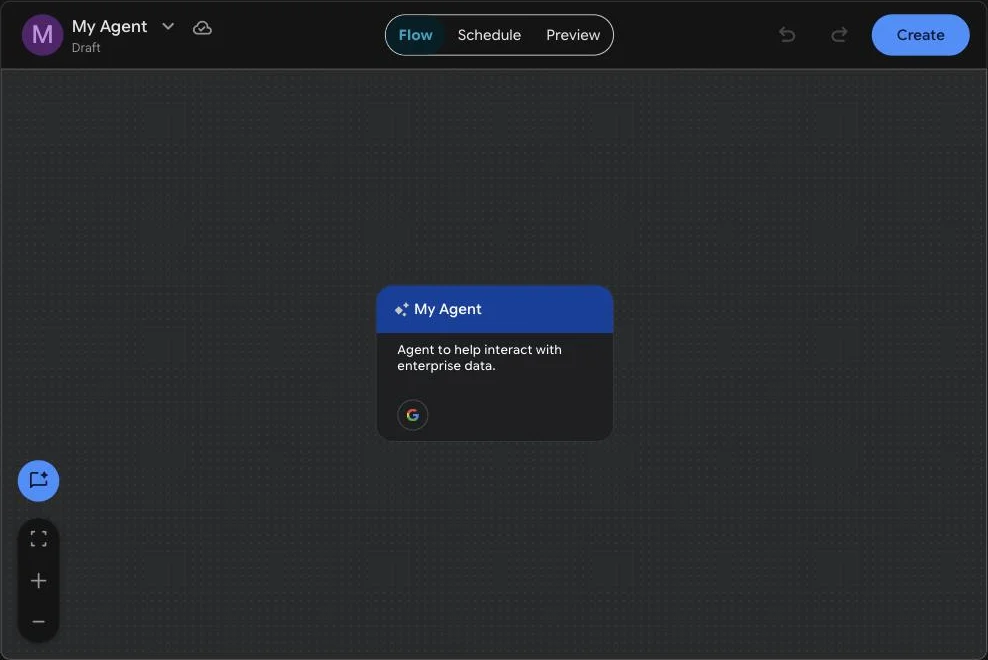
Task: Open the Schedule tab
Action: coord(489,35)
